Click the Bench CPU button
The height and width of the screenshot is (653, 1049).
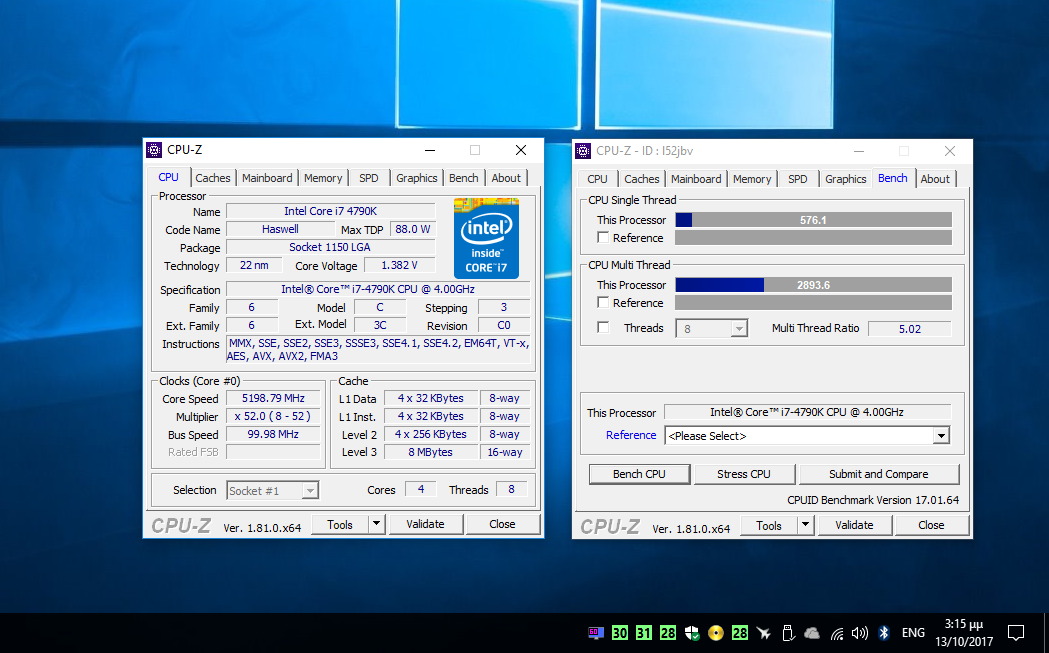pyautogui.click(x=639, y=474)
